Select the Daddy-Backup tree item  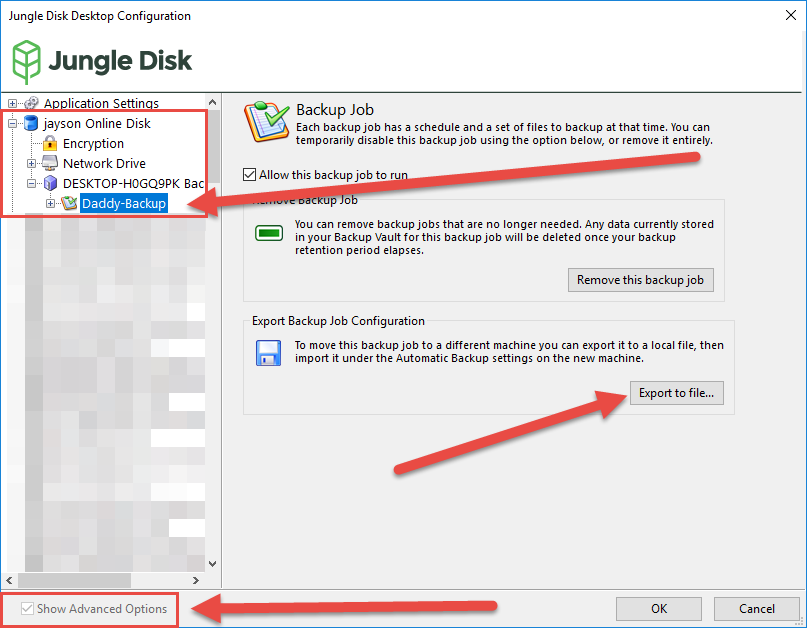click(x=124, y=203)
